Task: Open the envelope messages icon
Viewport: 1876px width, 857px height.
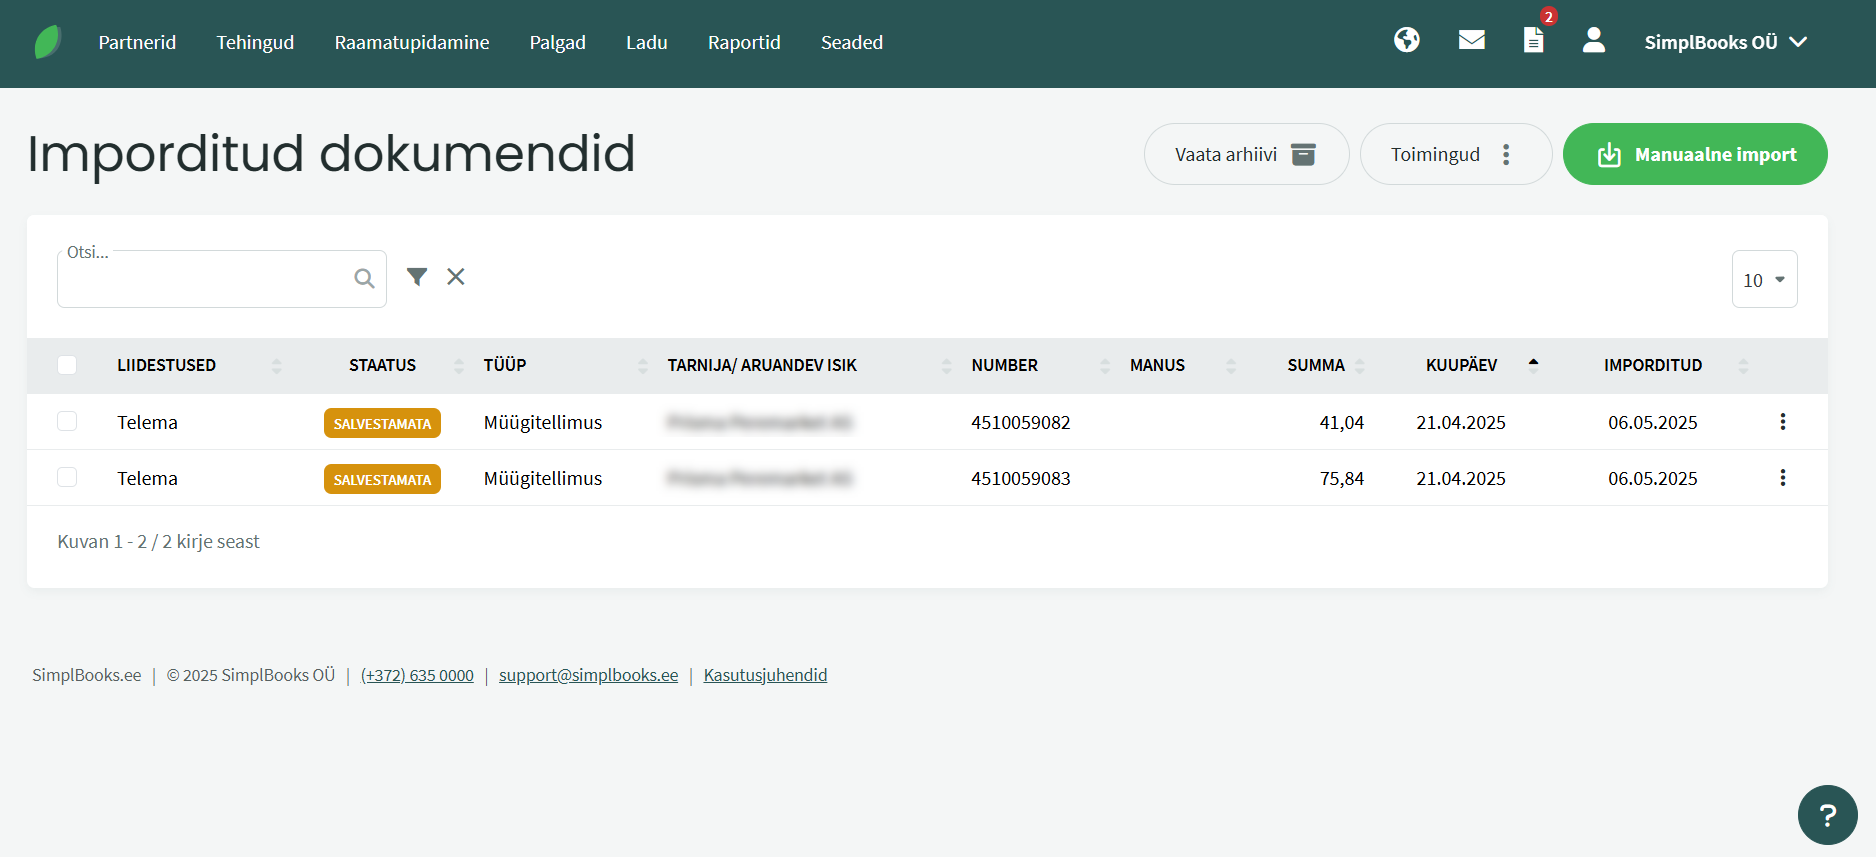Action: click(1472, 40)
